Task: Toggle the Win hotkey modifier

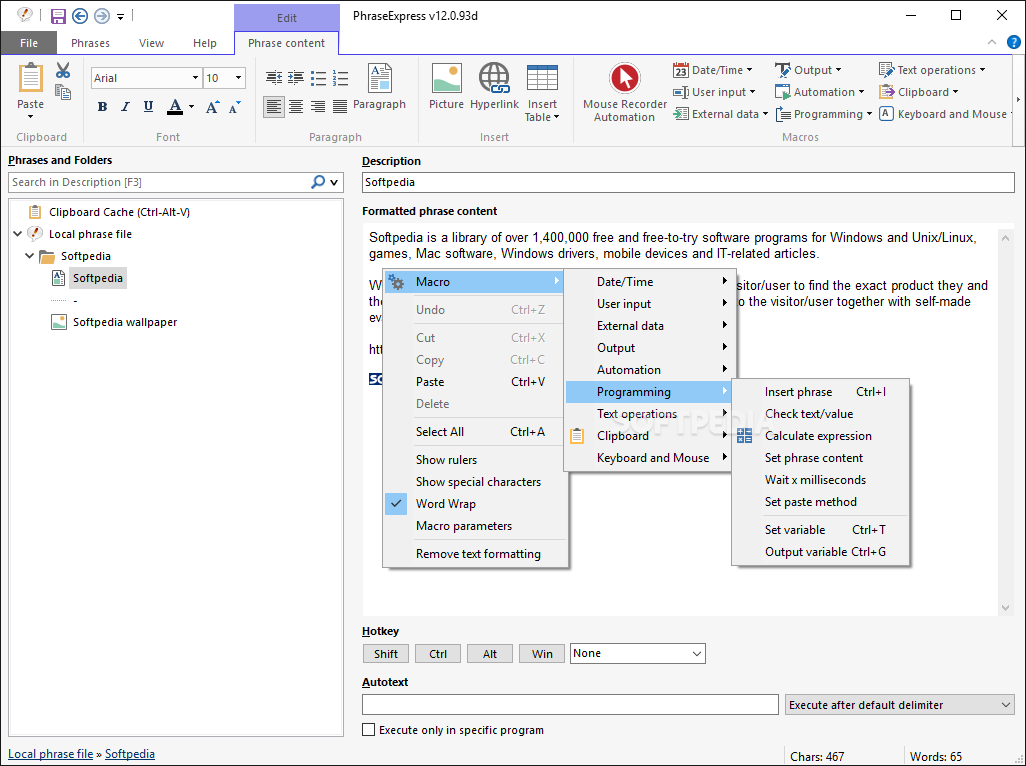Action: click(x=542, y=653)
